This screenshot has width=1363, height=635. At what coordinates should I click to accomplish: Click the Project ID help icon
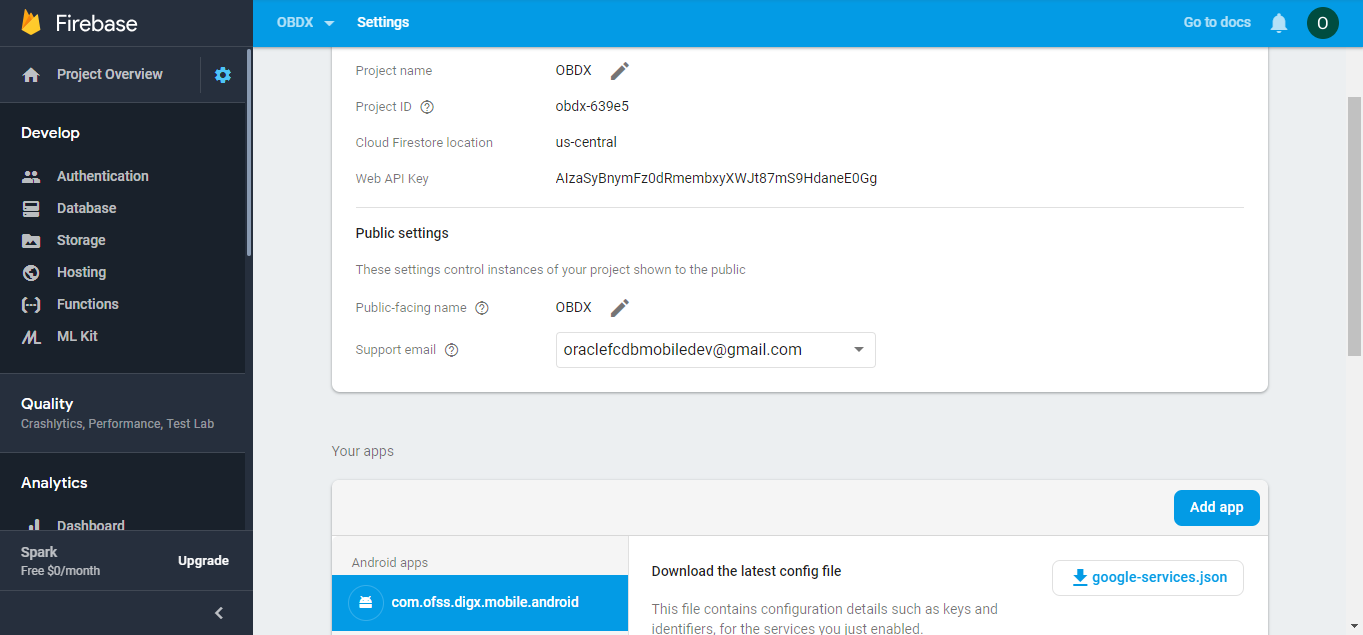(427, 106)
